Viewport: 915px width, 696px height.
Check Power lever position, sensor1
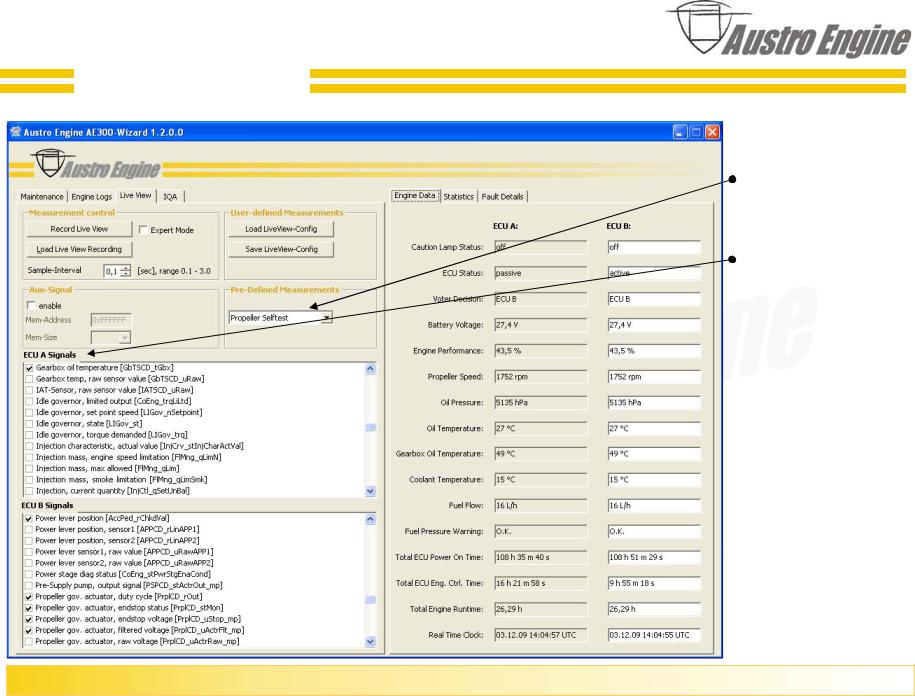pos(29,530)
